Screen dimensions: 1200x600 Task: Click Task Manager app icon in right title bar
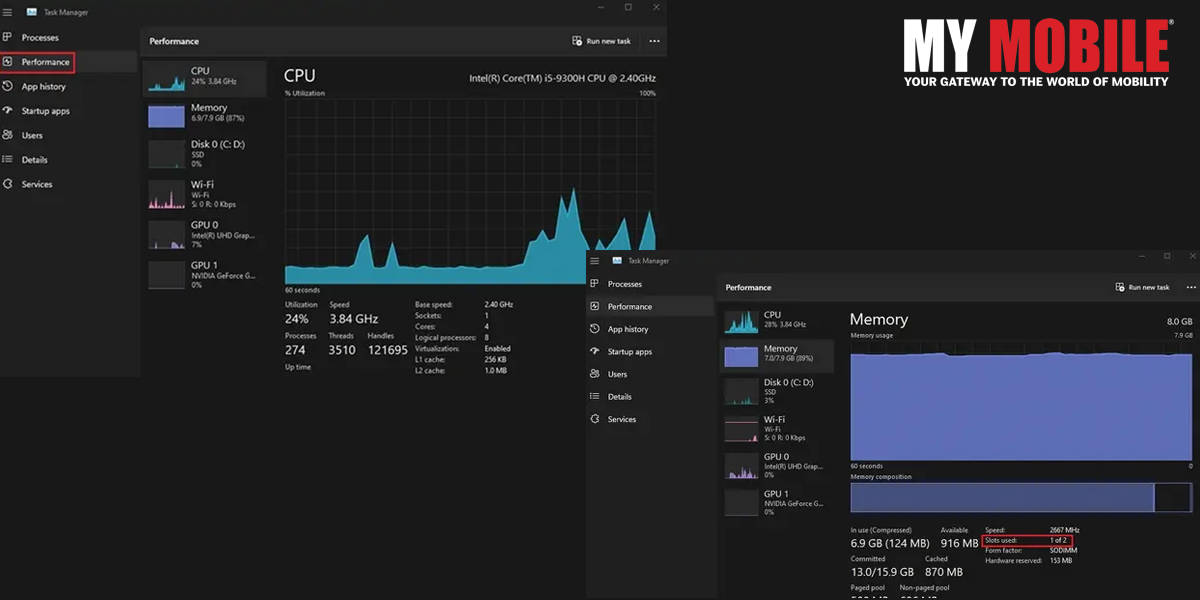(x=617, y=261)
